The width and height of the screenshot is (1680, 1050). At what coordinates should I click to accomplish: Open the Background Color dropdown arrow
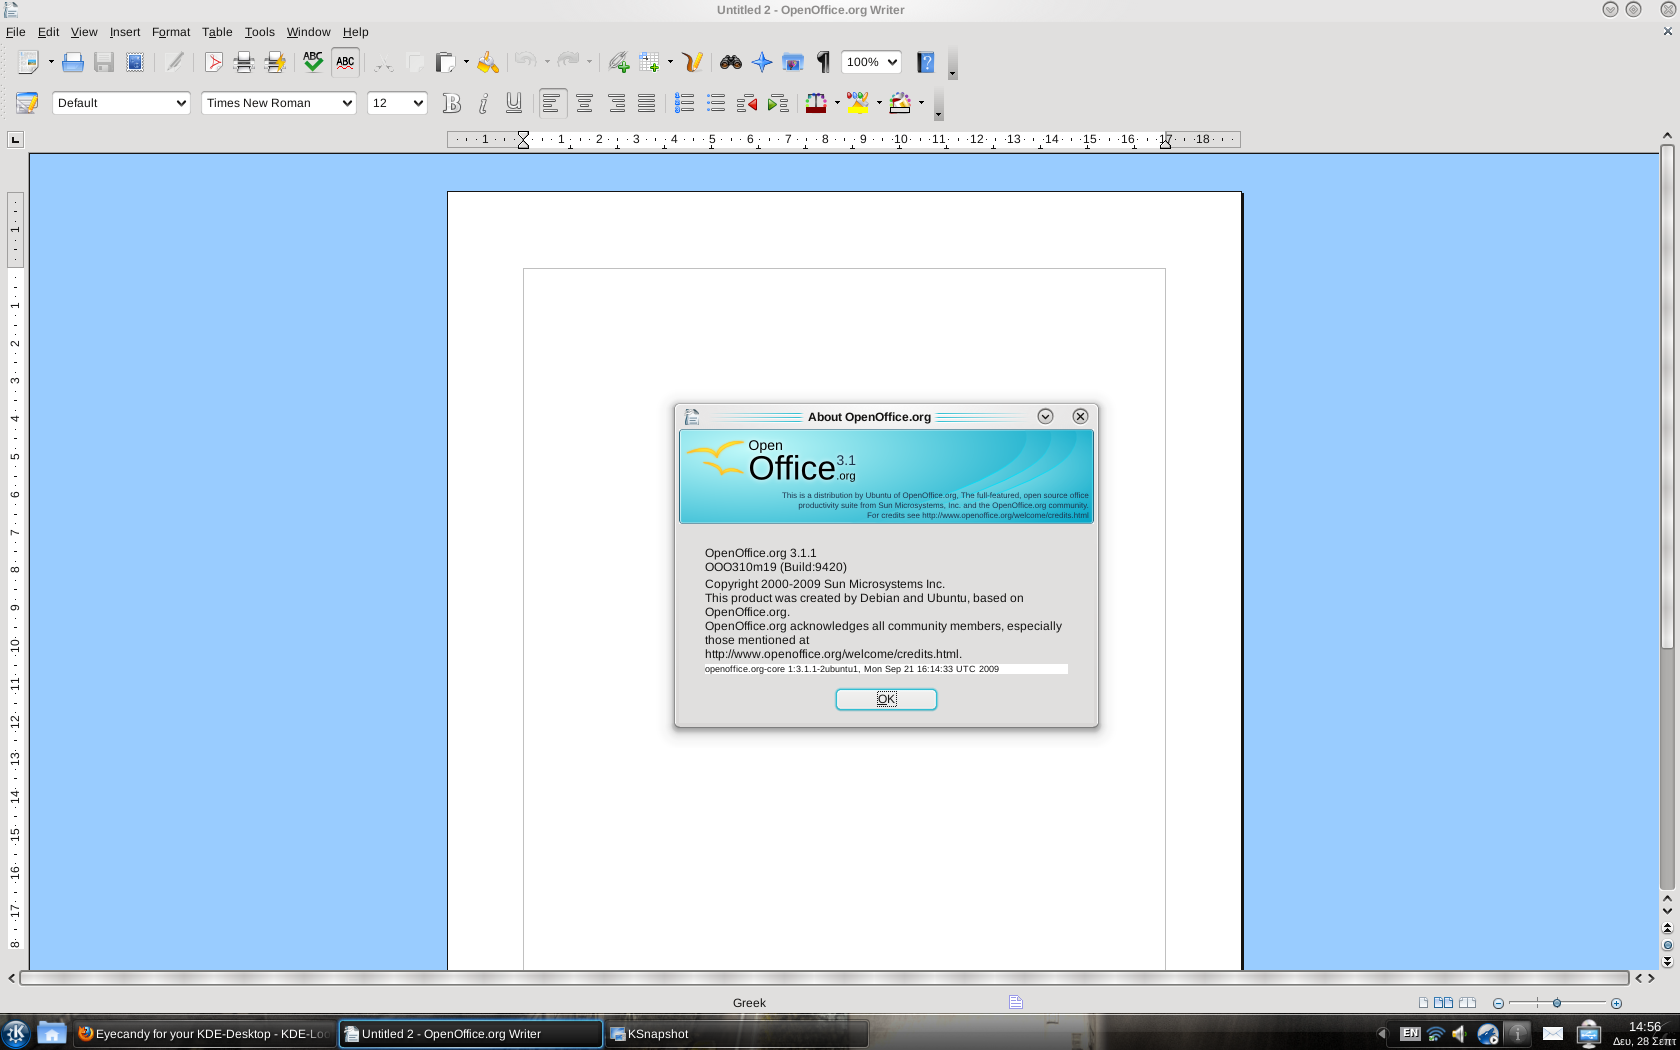(x=921, y=103)
